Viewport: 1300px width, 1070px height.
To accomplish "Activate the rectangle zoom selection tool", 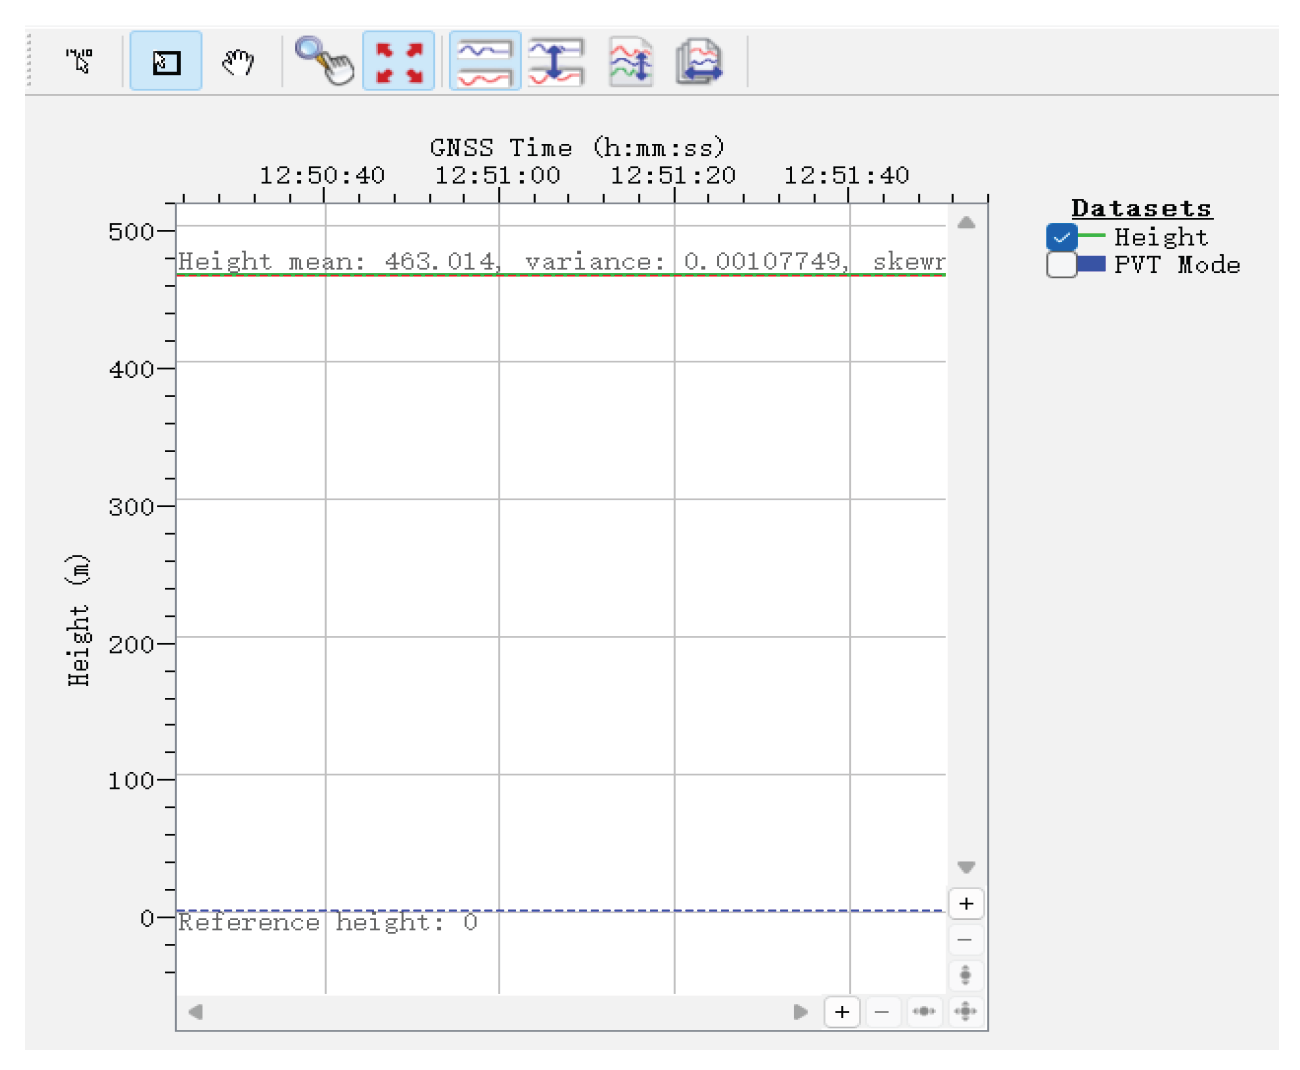I will [166, 62].
